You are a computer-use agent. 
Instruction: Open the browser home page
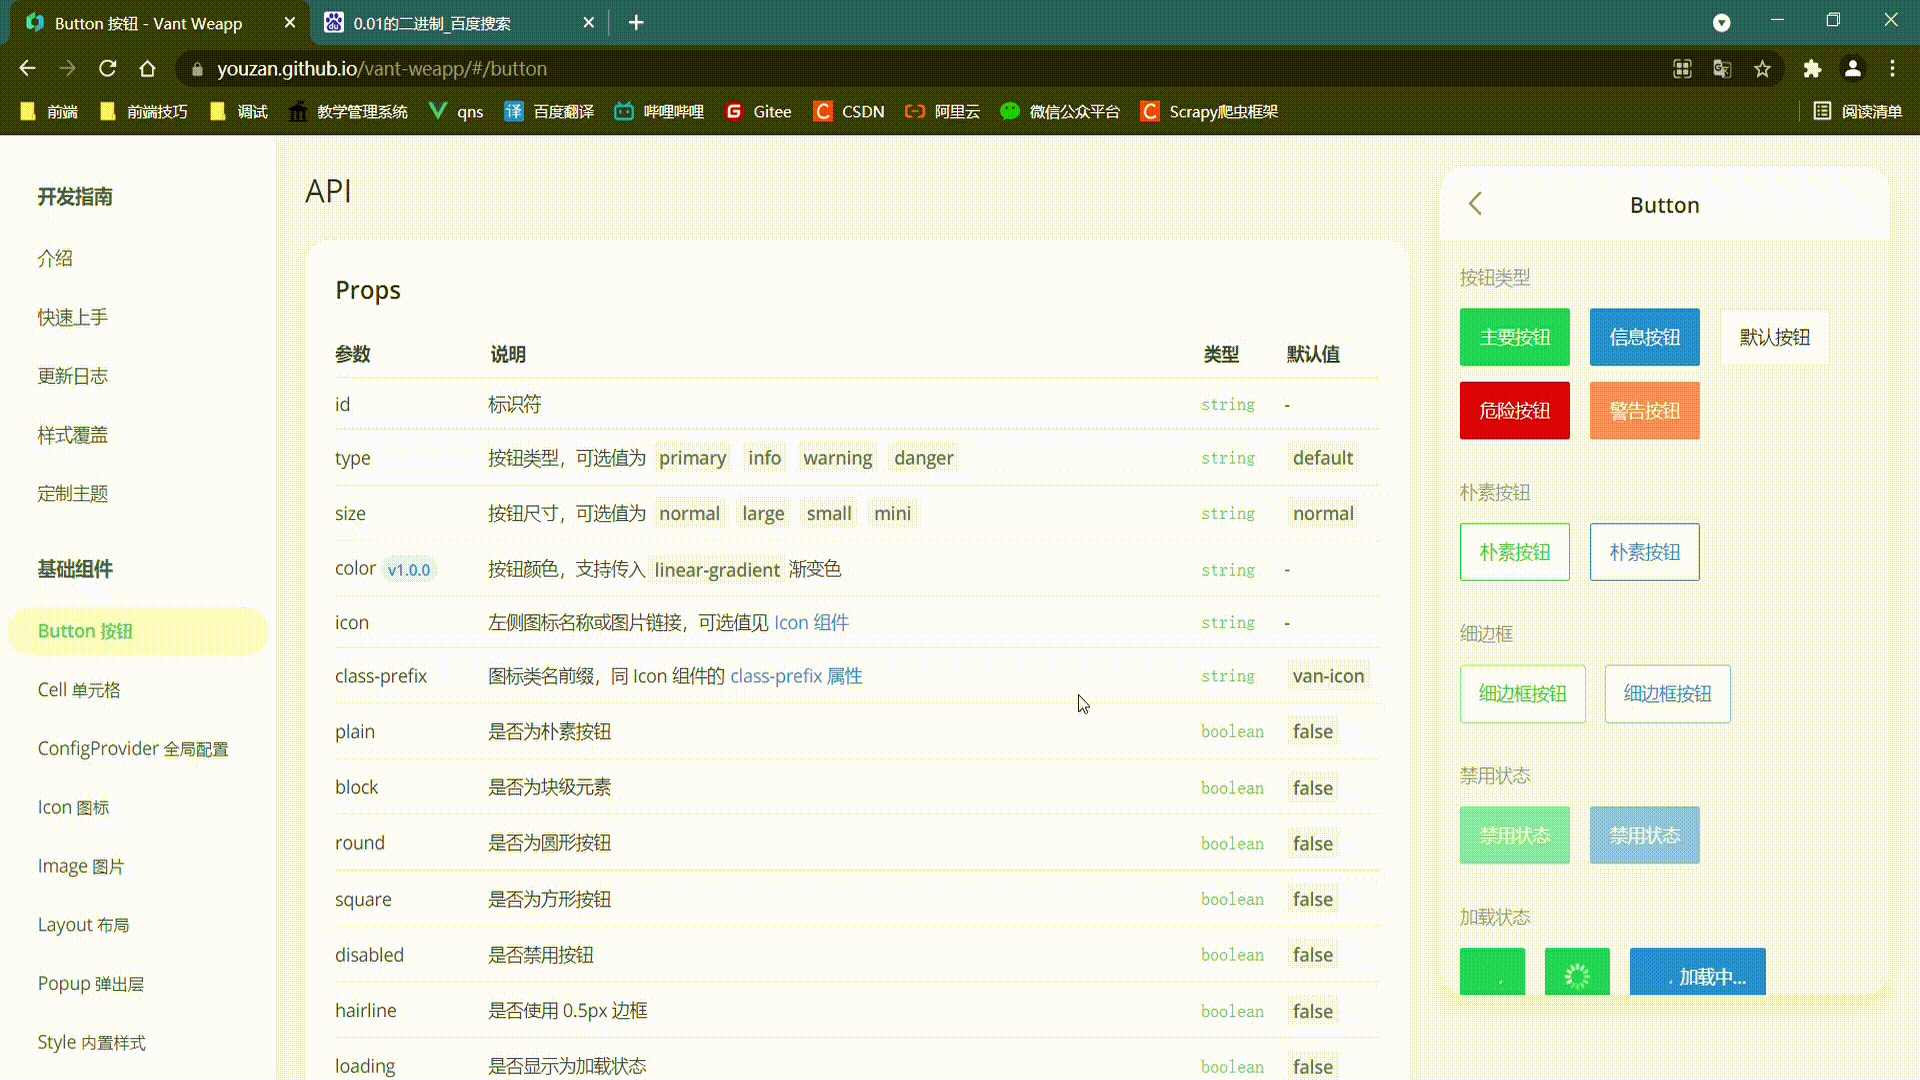[x=147, y=68]
